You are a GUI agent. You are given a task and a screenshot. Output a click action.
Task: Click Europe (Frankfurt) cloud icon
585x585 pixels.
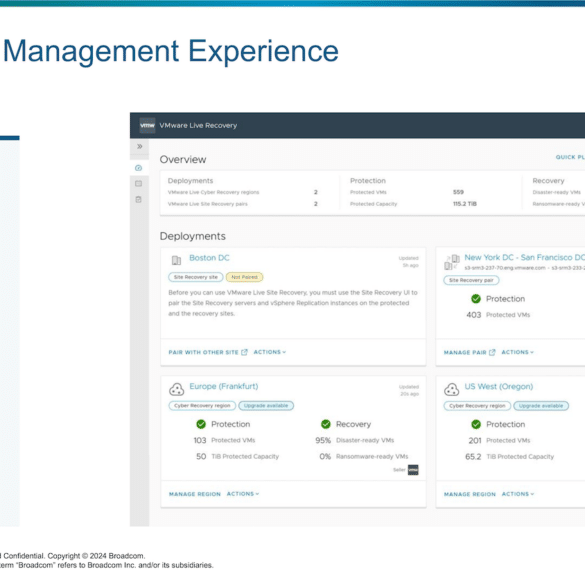click(x=176, y=389)
